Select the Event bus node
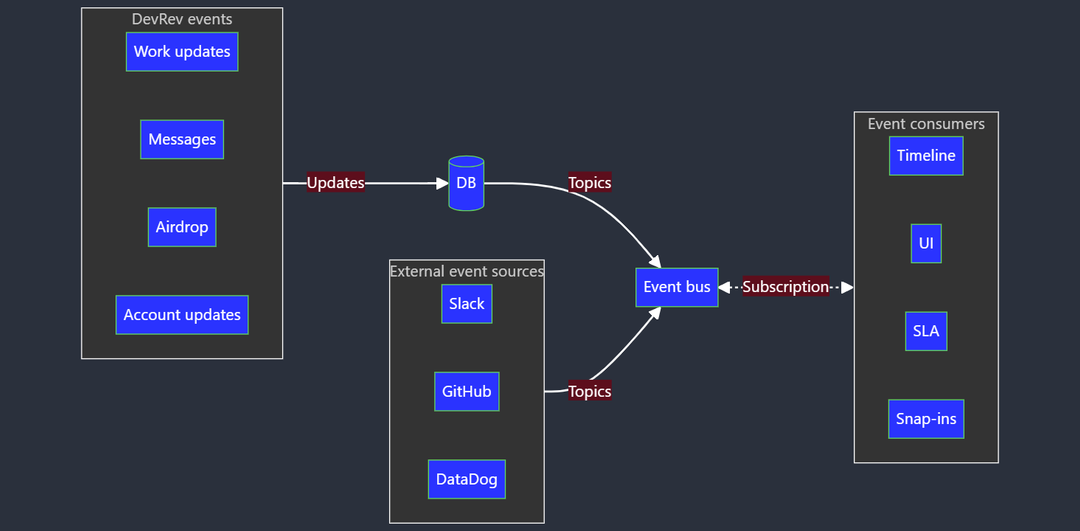1080x531 pixels. pos(676,287)
